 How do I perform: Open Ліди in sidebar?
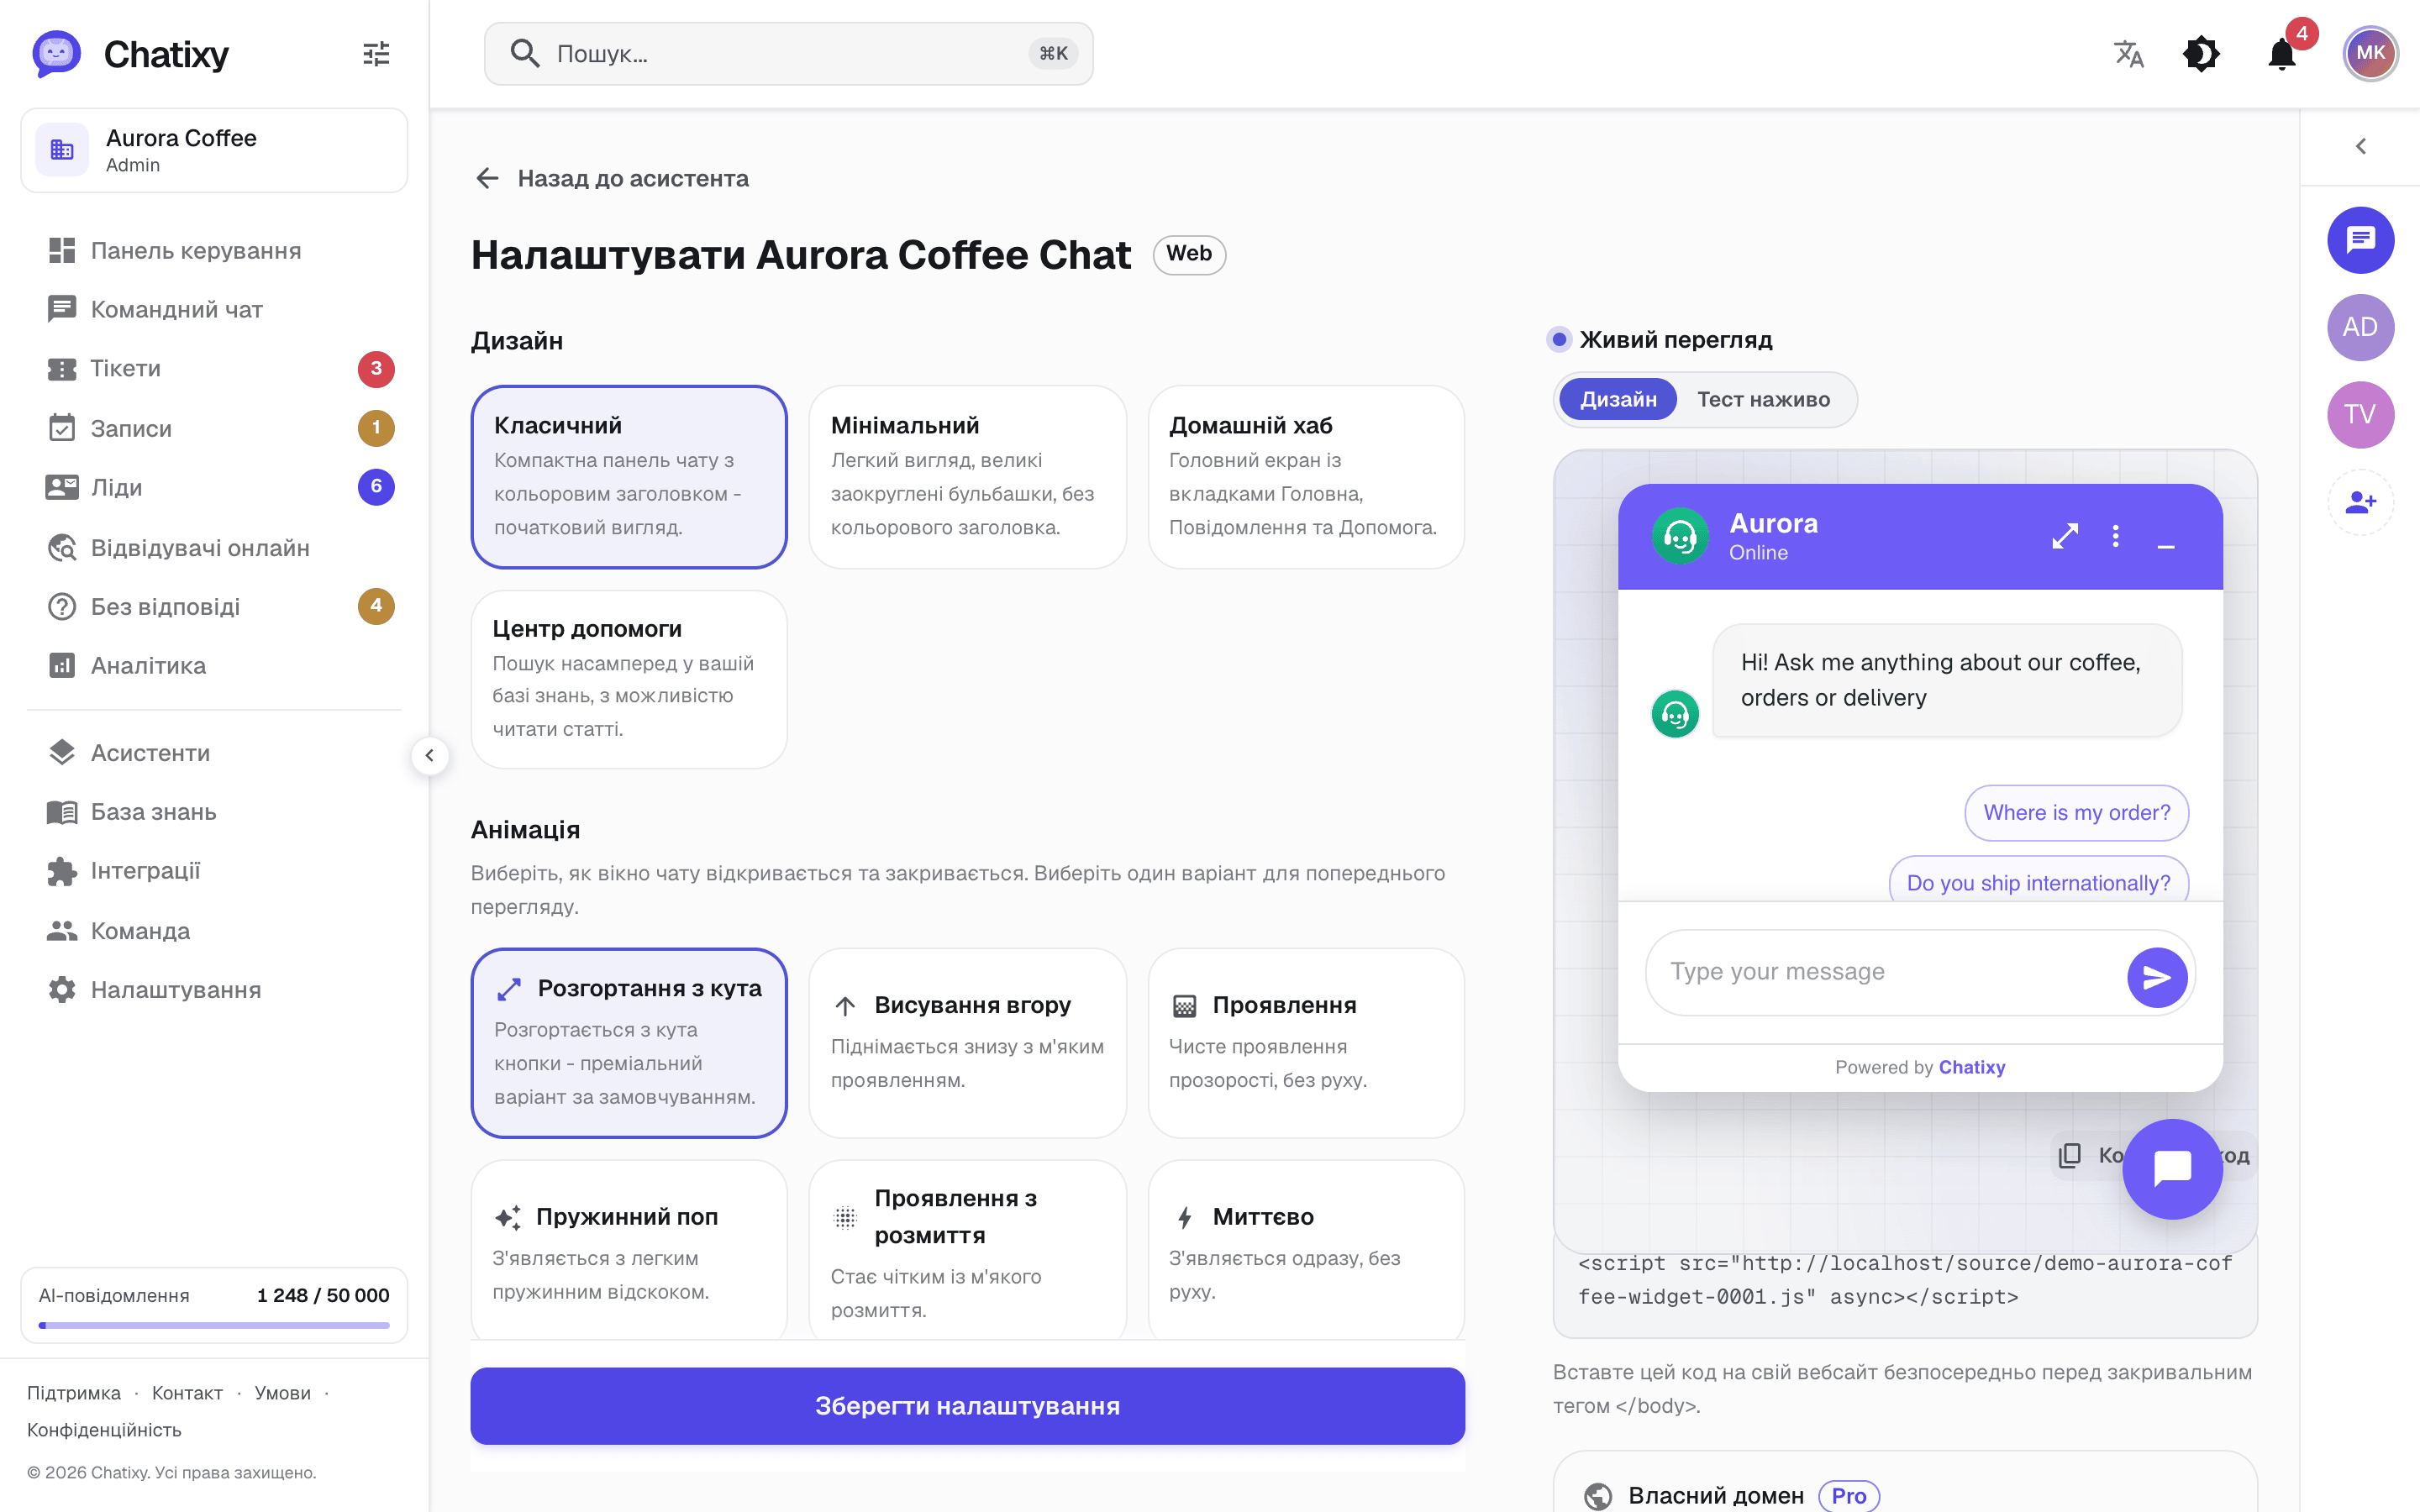tap(214, 487)
